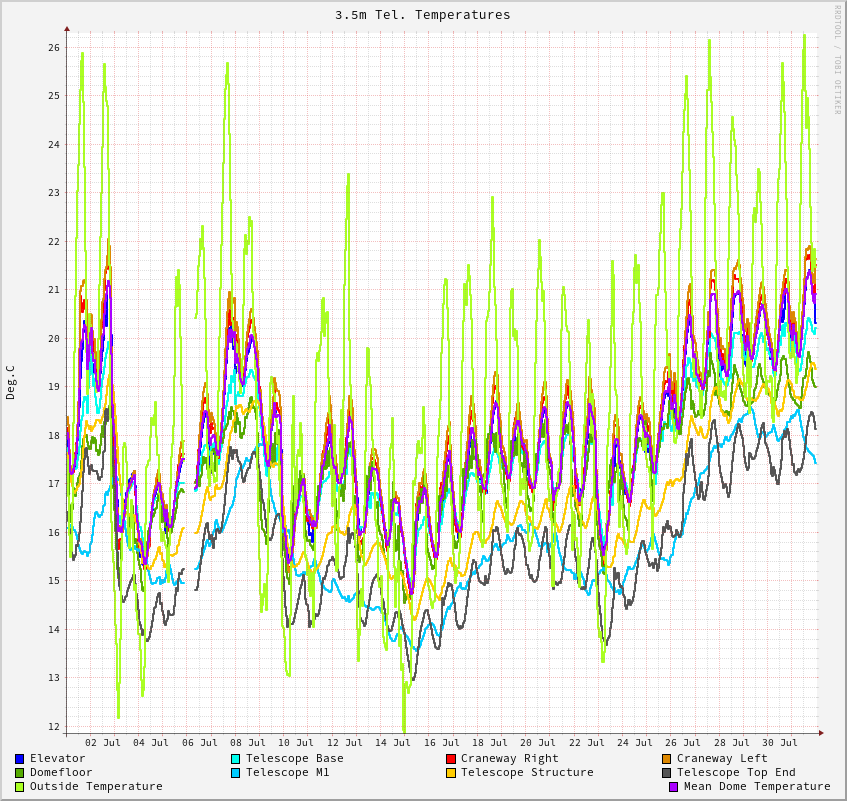The image size is (847, 801).
Task: Click the lime Outside Temperature swatch
Action: (x=20, y=787)
